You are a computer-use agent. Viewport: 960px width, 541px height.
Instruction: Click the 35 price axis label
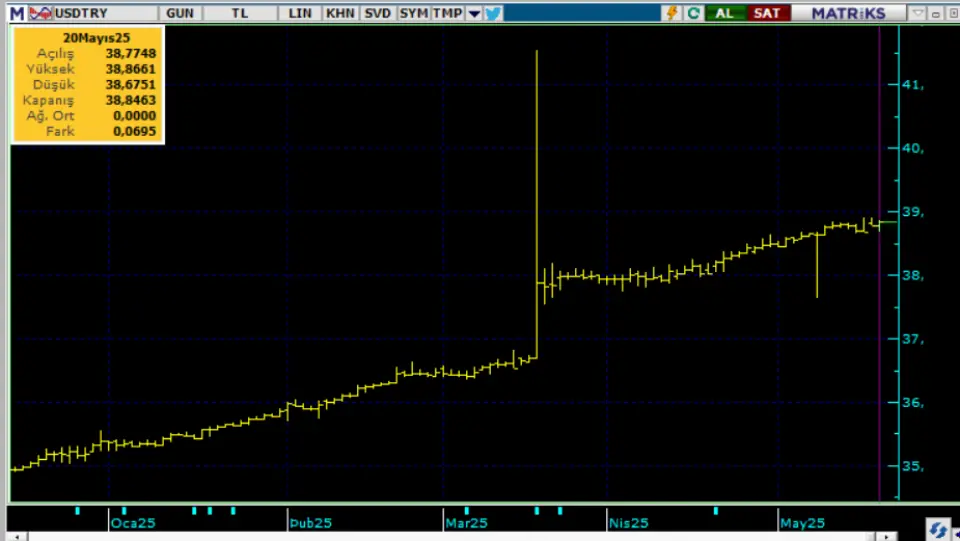pos(913,466)
